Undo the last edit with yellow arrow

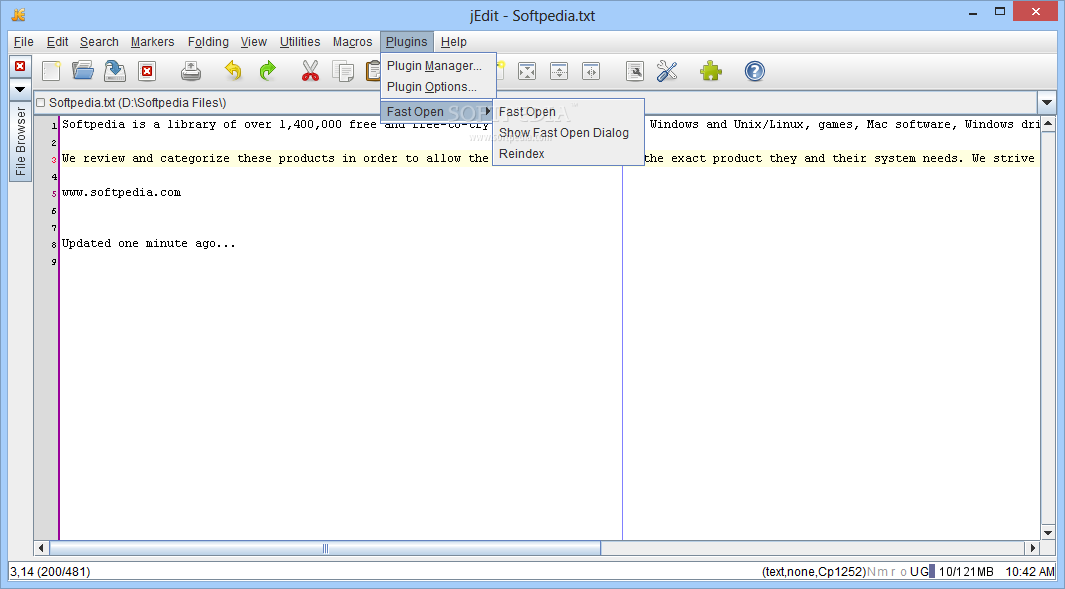(233, 71)
